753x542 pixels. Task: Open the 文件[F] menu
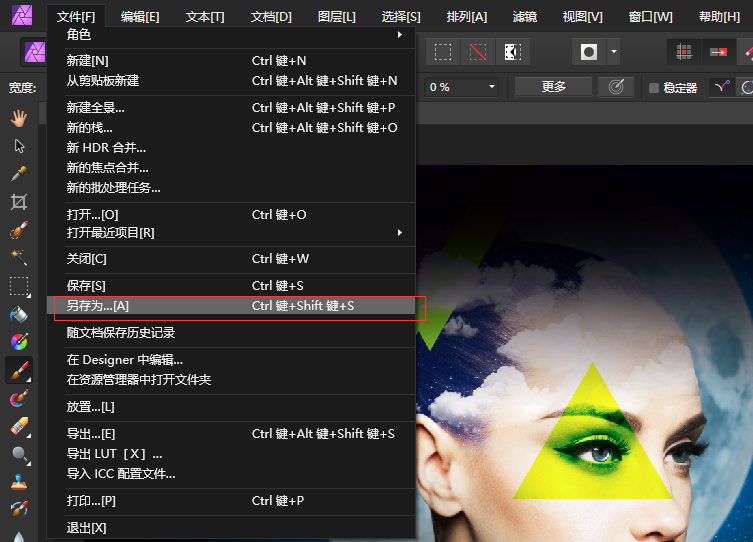(x=76, y=17)
